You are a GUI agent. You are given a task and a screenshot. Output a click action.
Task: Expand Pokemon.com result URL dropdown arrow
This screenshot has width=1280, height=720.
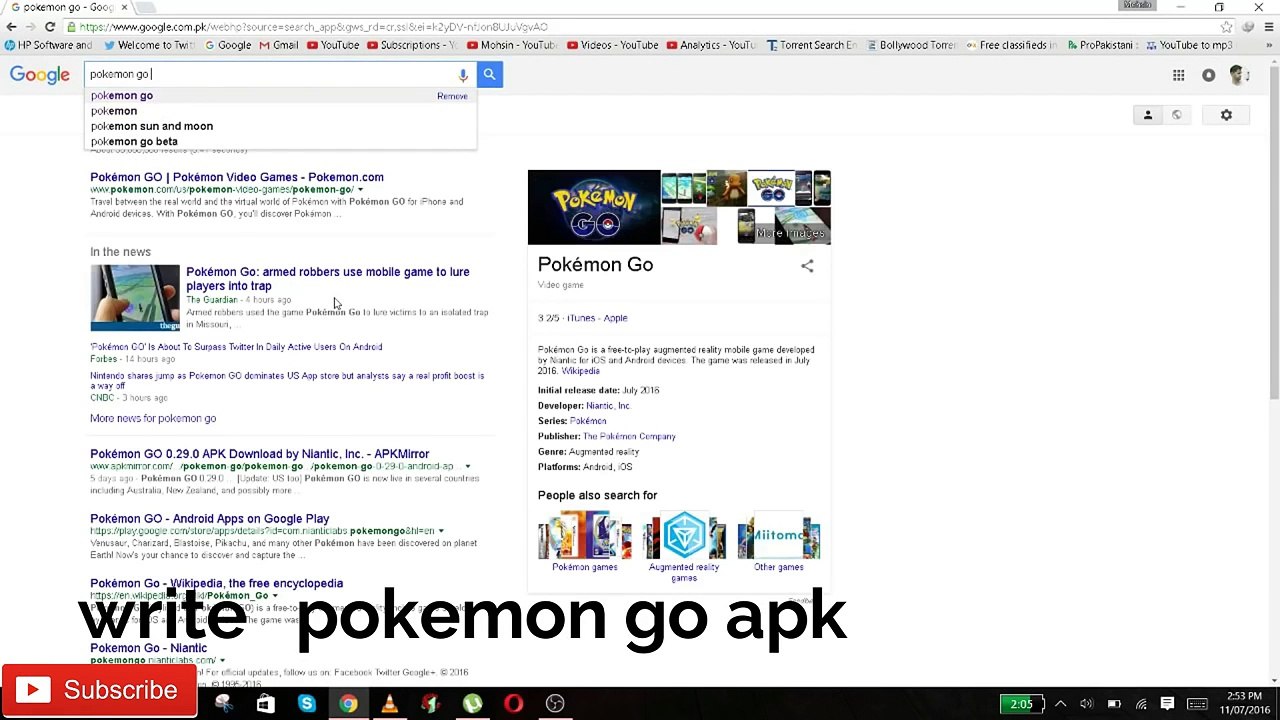360,189
